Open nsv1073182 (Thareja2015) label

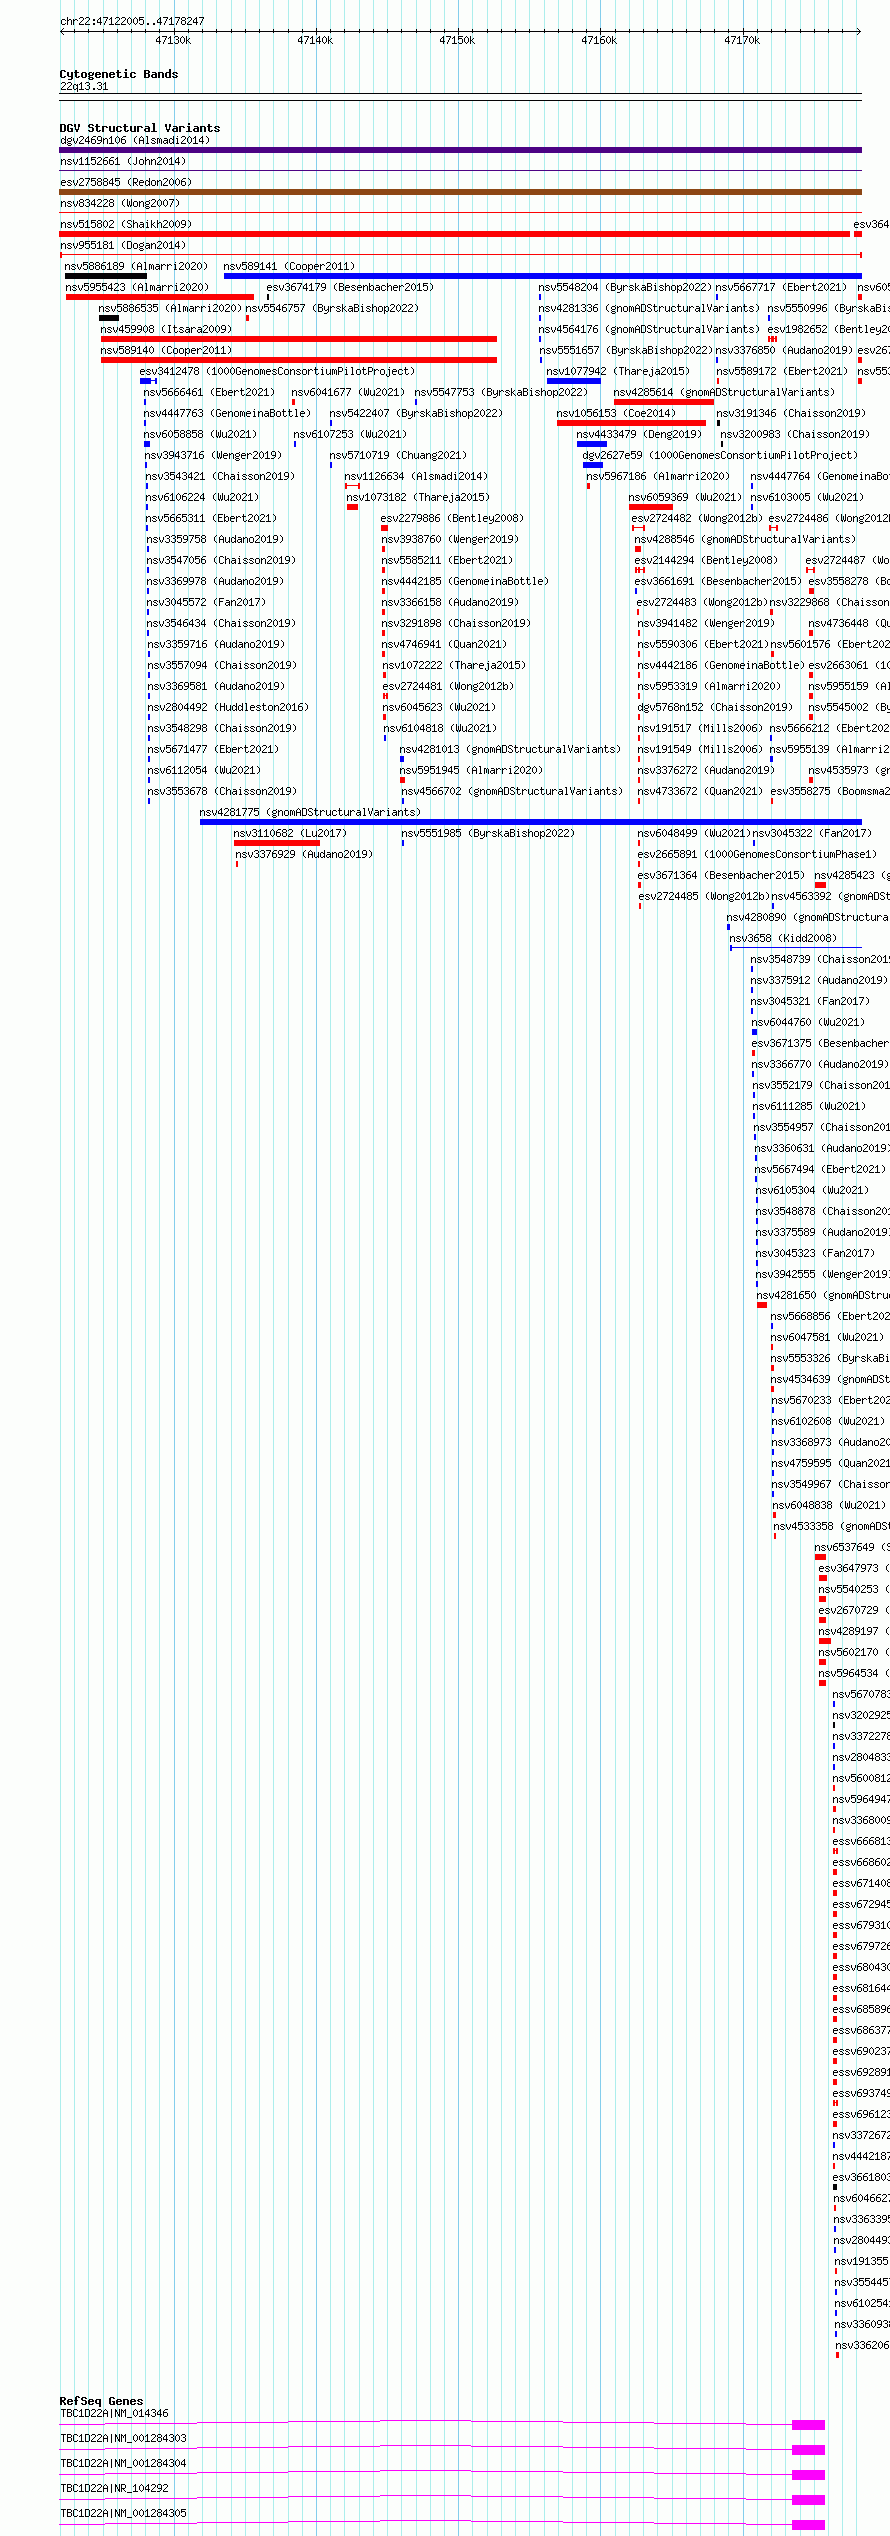pyautogui.click(x=419, y=497)
